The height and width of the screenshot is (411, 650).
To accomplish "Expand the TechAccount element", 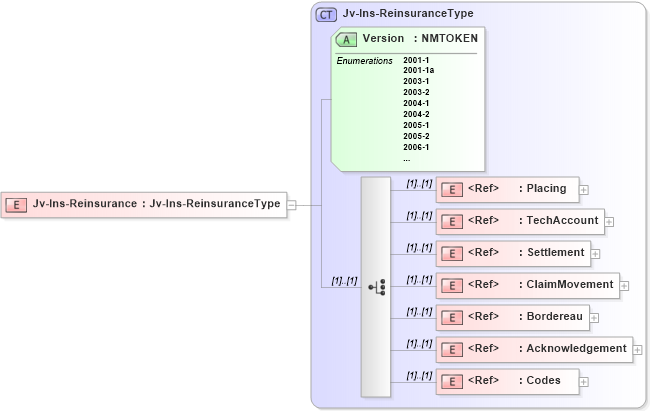I will [x=609, y=222].
